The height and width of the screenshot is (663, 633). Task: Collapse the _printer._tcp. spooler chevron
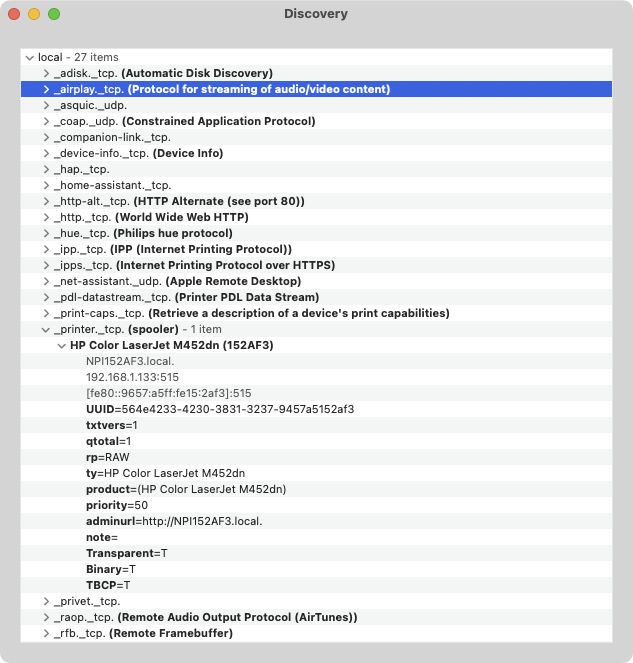point(46,330)
